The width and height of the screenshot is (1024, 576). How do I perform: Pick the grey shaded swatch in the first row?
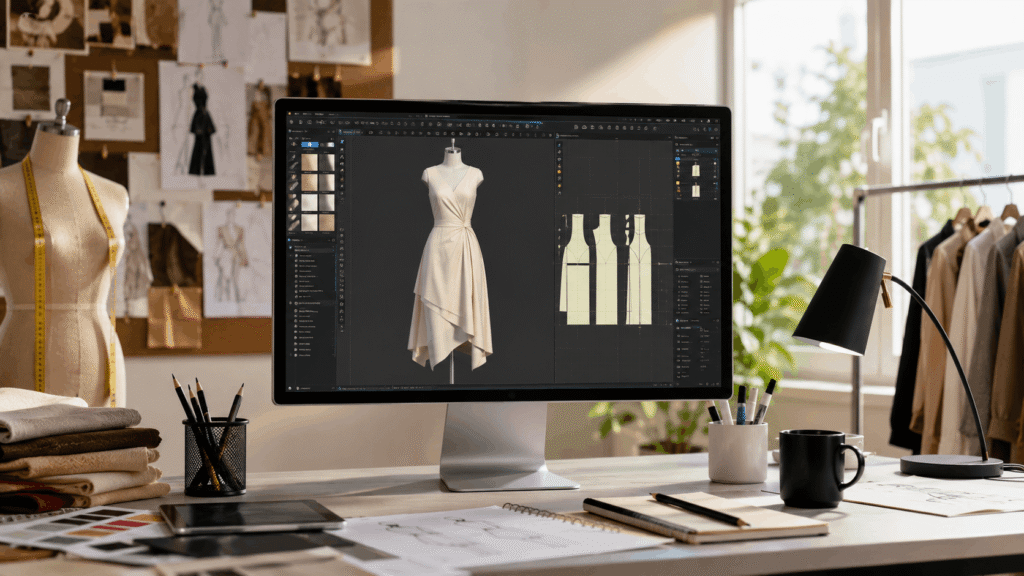click(x=327, y=163)
